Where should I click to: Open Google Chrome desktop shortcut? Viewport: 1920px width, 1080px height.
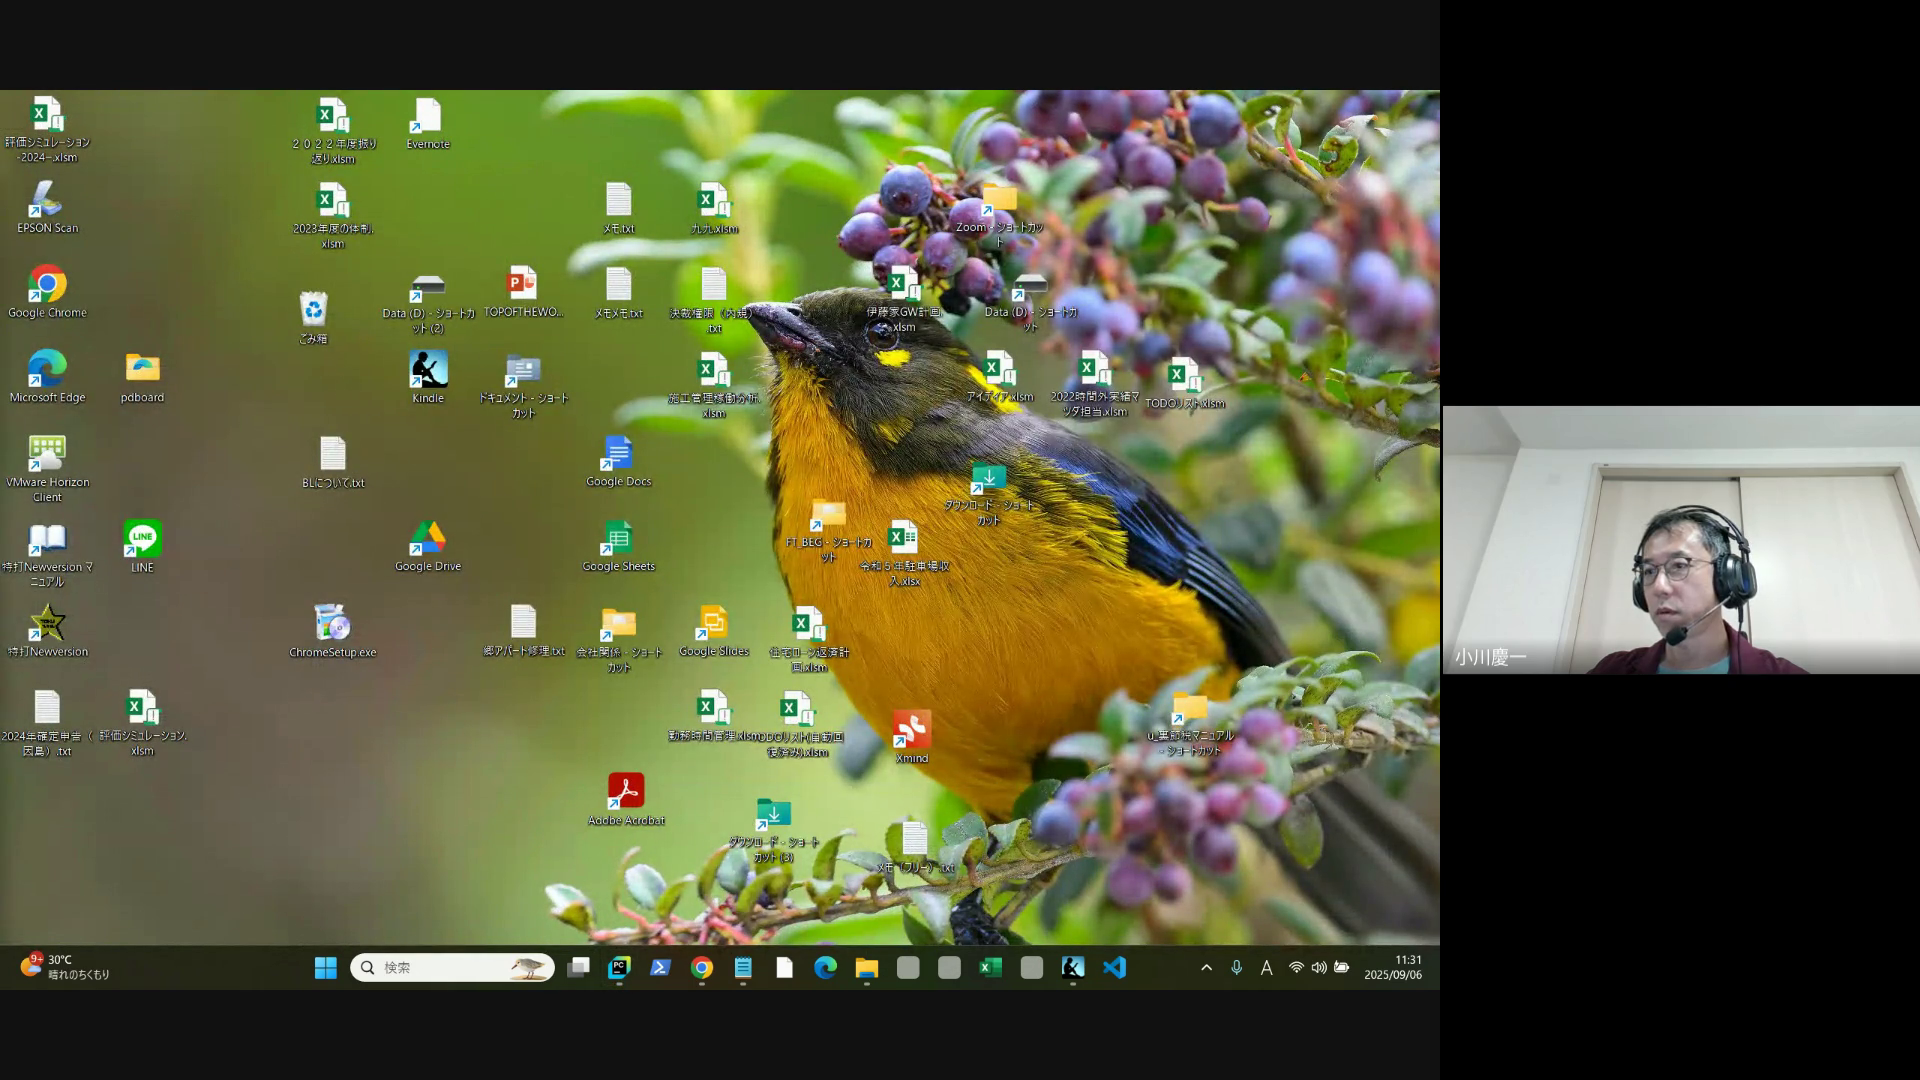tap(47, 285)
